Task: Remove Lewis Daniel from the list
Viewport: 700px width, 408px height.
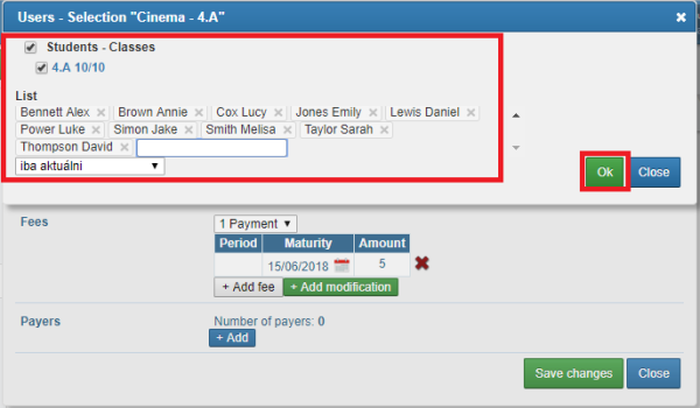Action: (471, 113)
